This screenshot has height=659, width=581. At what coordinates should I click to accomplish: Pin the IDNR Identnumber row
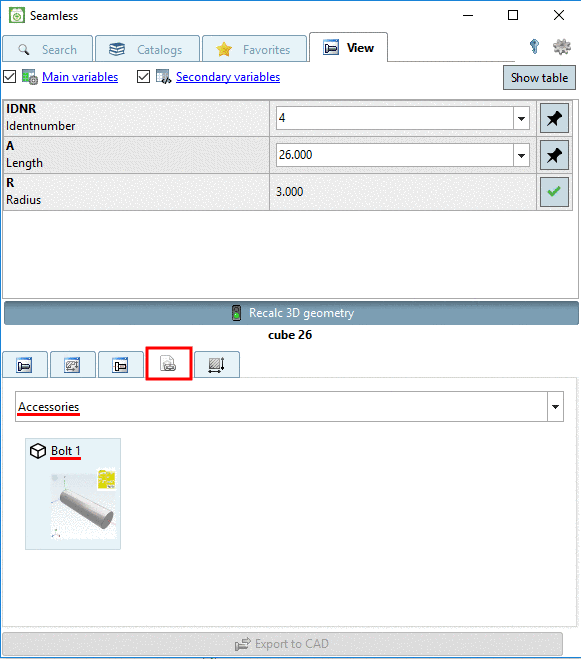554,118
